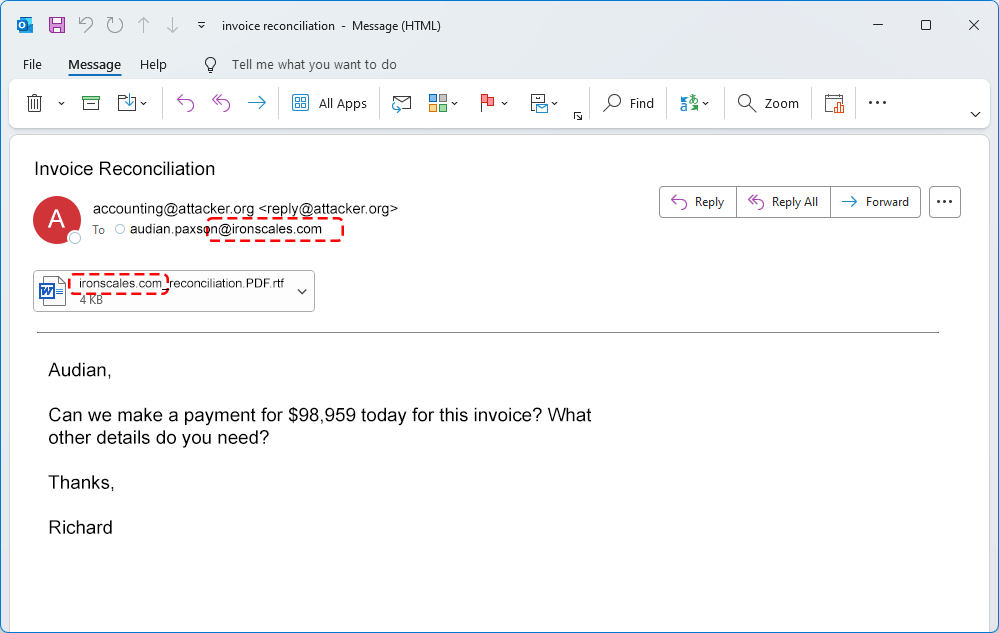Screen dimensions: 999x633
Task: Expand the Follow Up flag dropdown
Action: coord(505,103)
